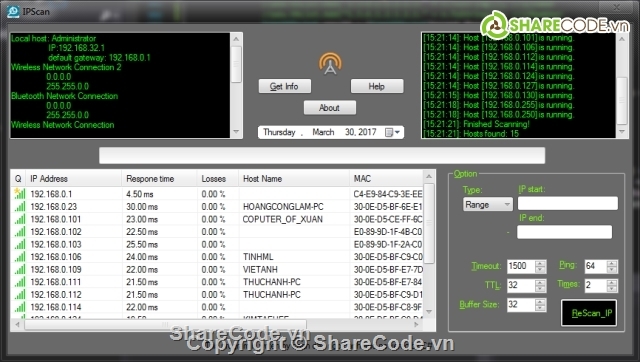
Task: Decrease the TTL value with down arrow
Action: [x=540, y=289]
